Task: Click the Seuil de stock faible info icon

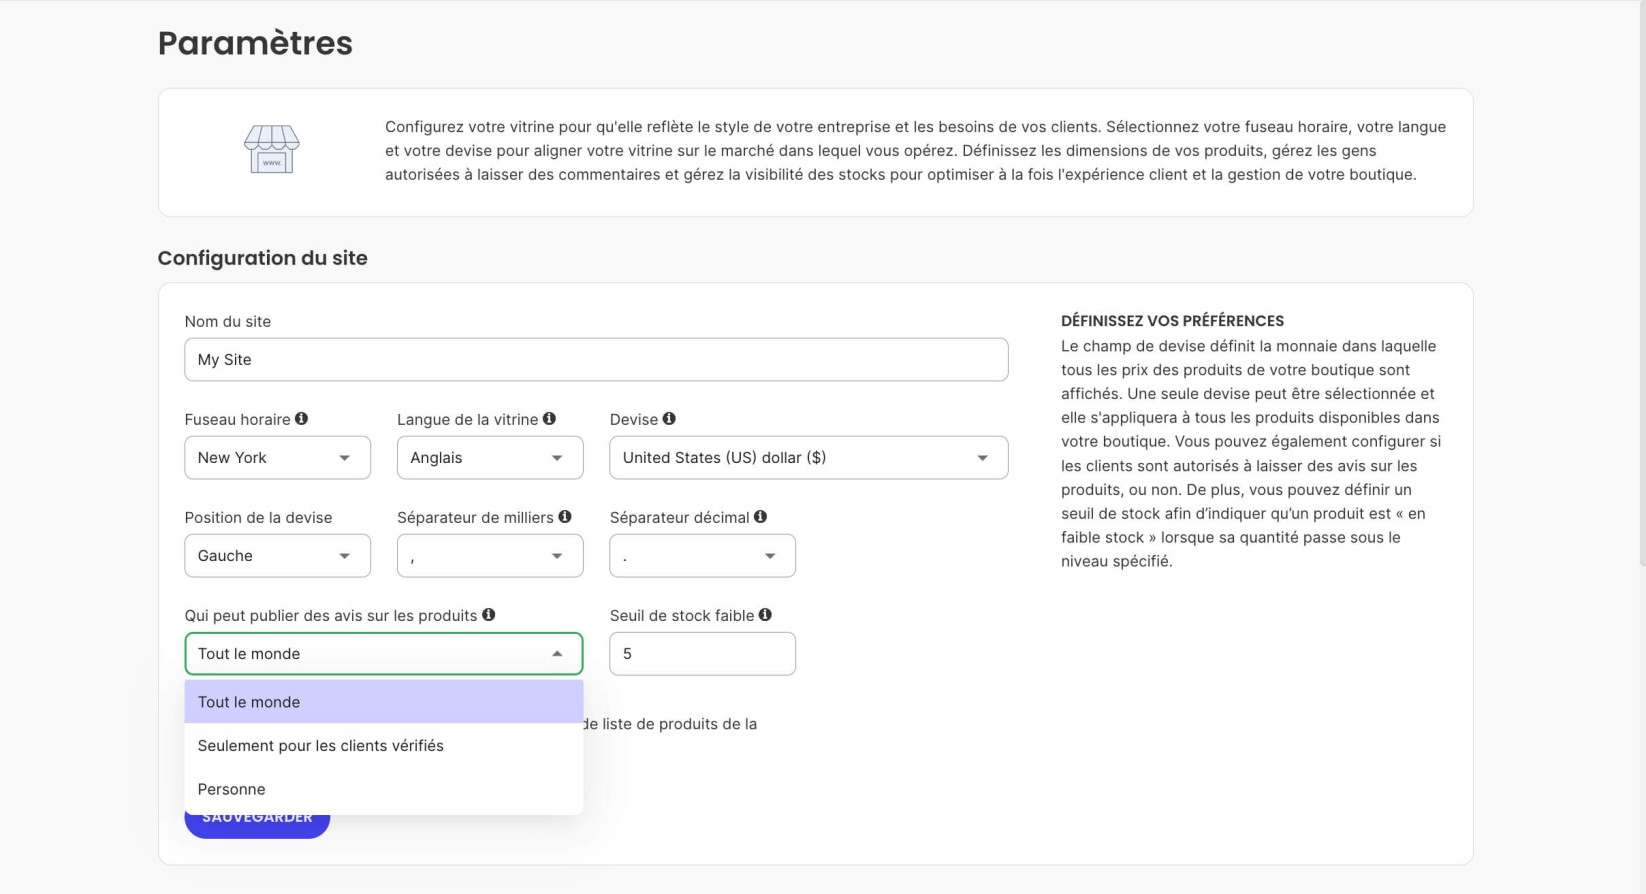Action: 765,615
